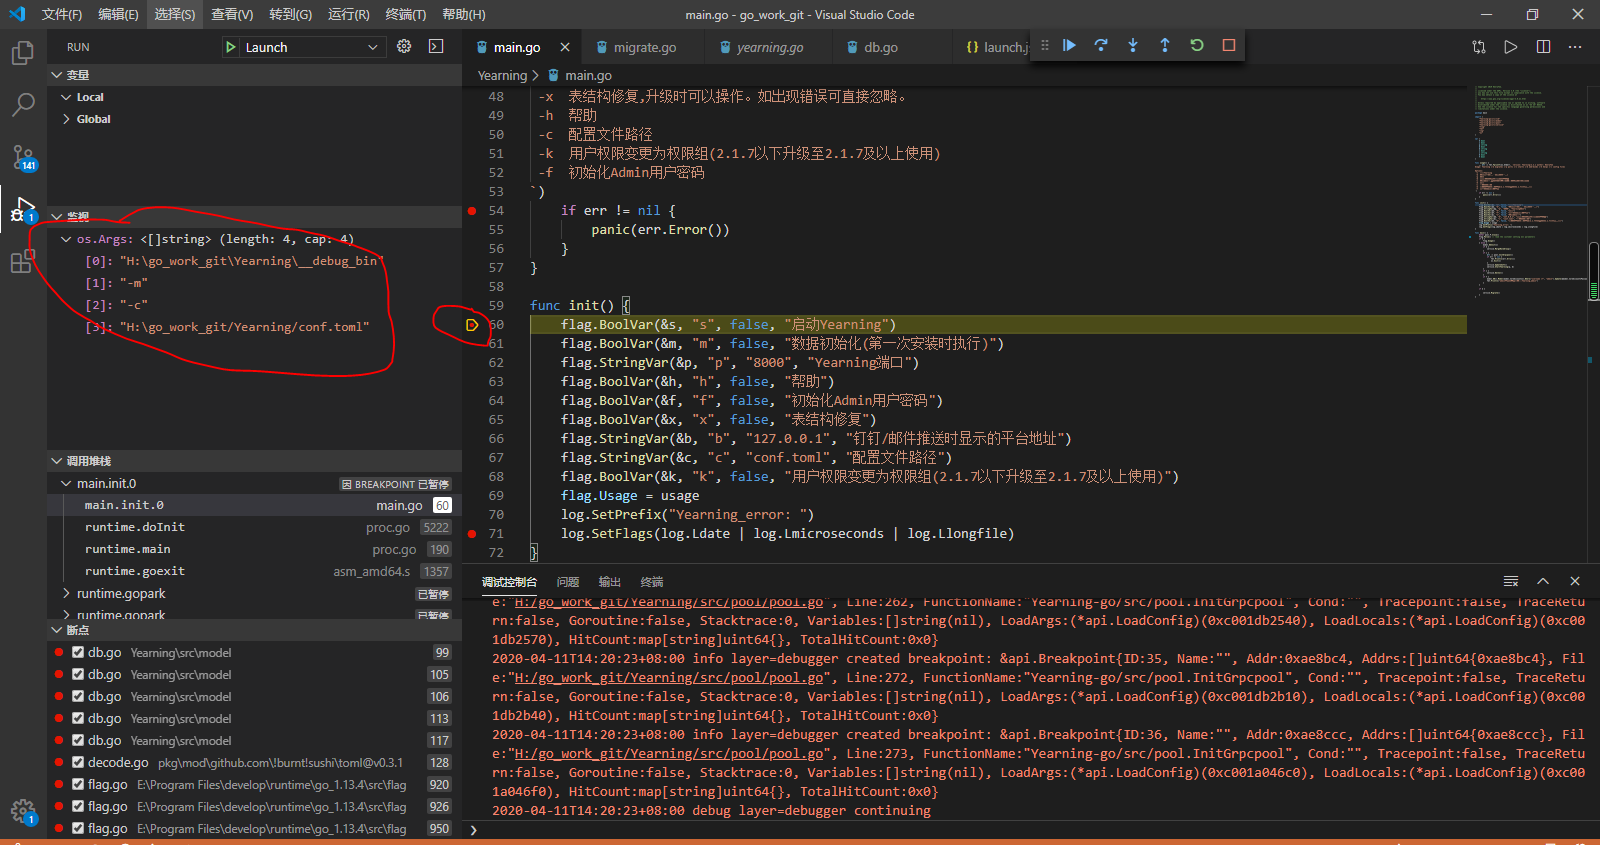Open changes compare icon in editor title
The width and height of the screenshot is (1600, 845).
(1479, 47)
